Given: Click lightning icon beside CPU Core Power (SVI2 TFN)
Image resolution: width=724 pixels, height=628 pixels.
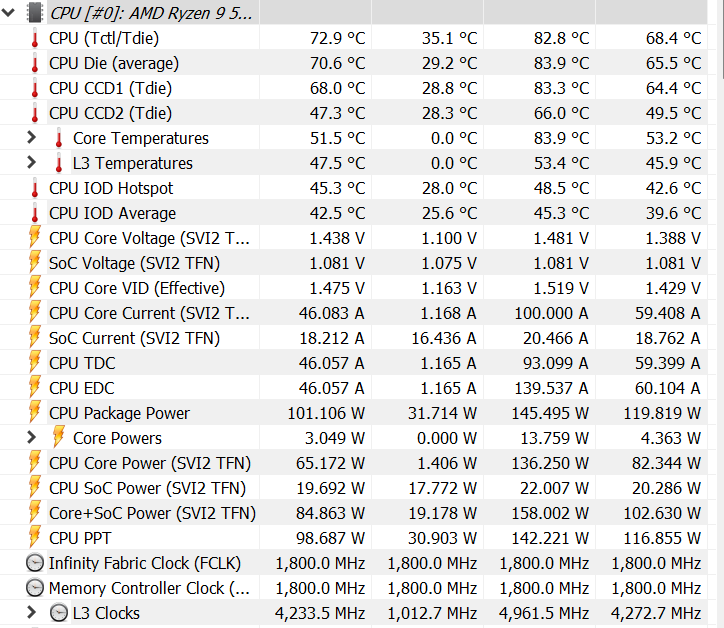Looking at the screenshot, I should click(35, 462).
